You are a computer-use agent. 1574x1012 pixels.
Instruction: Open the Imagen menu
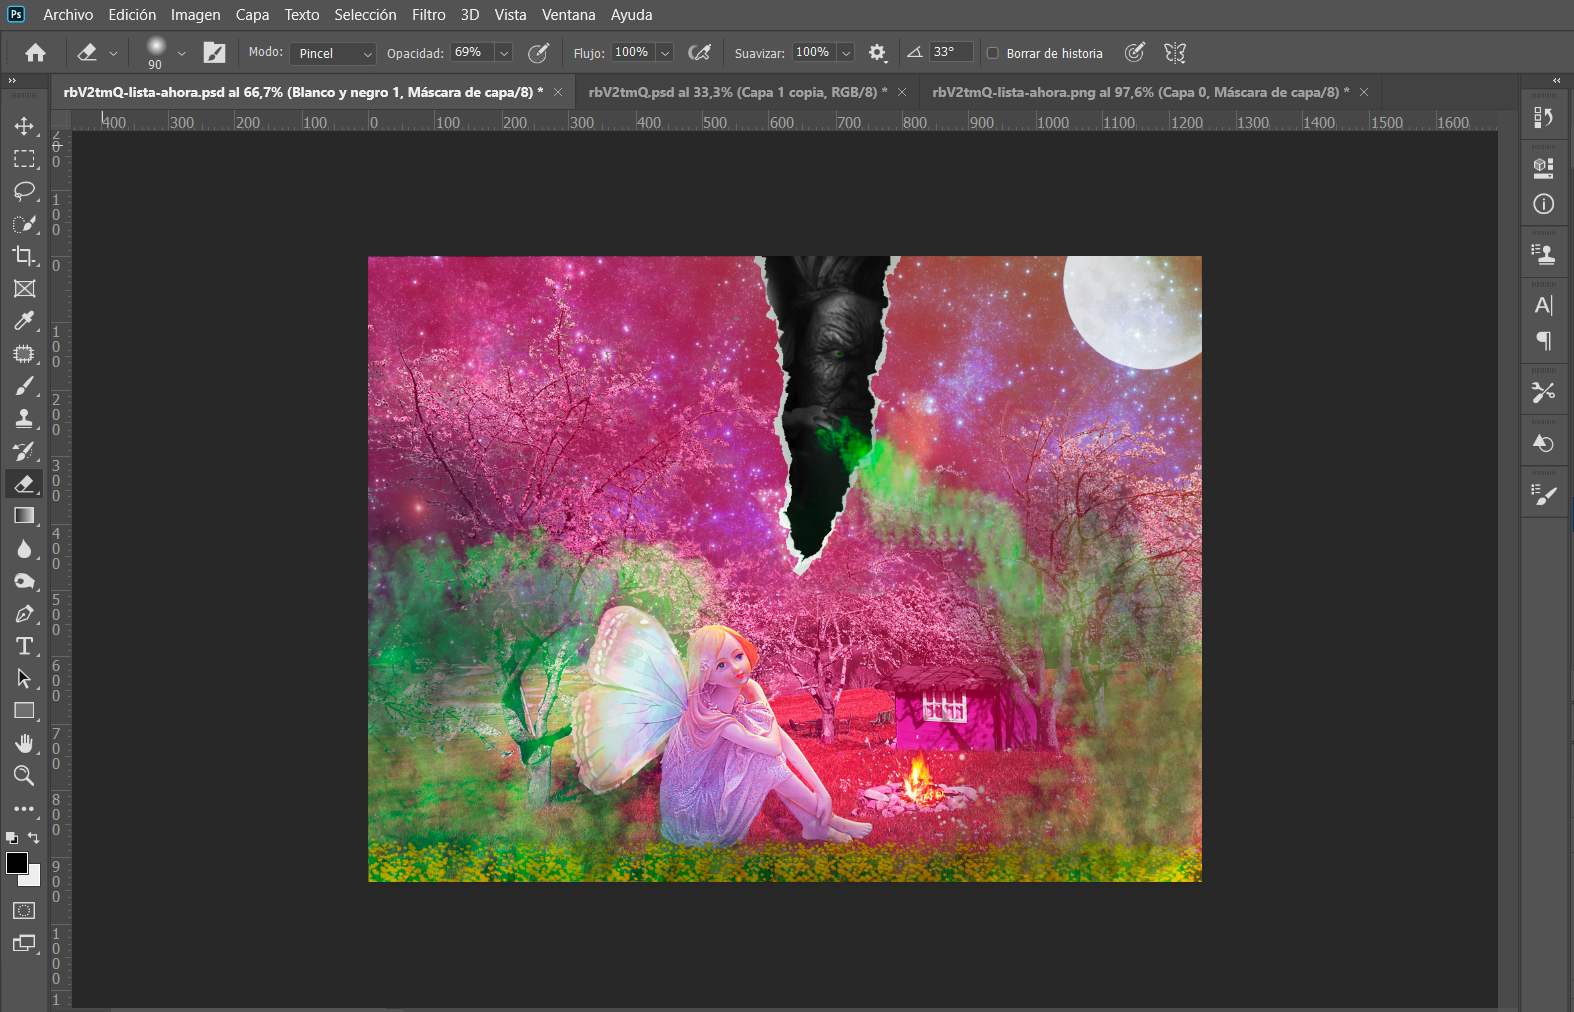(195, 15)
